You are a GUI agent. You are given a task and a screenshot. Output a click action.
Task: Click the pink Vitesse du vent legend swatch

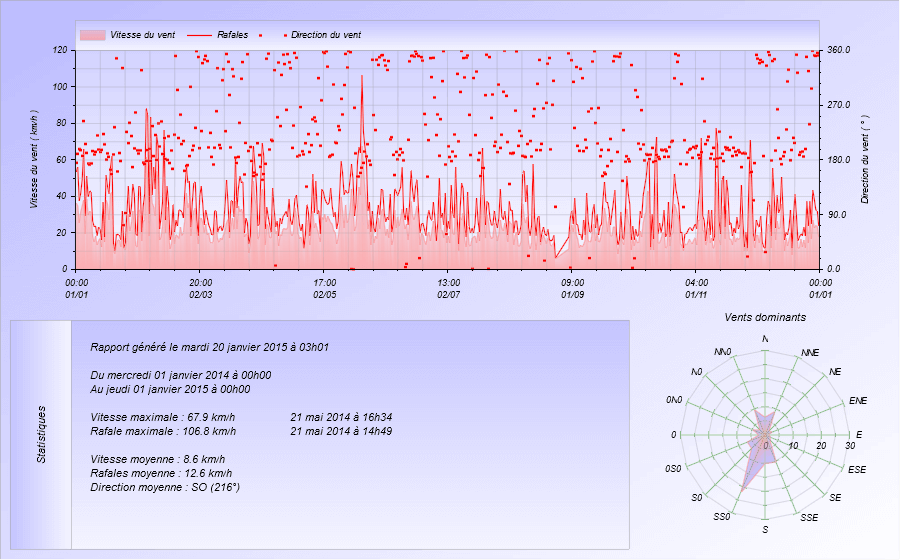(x=92, y=35)
